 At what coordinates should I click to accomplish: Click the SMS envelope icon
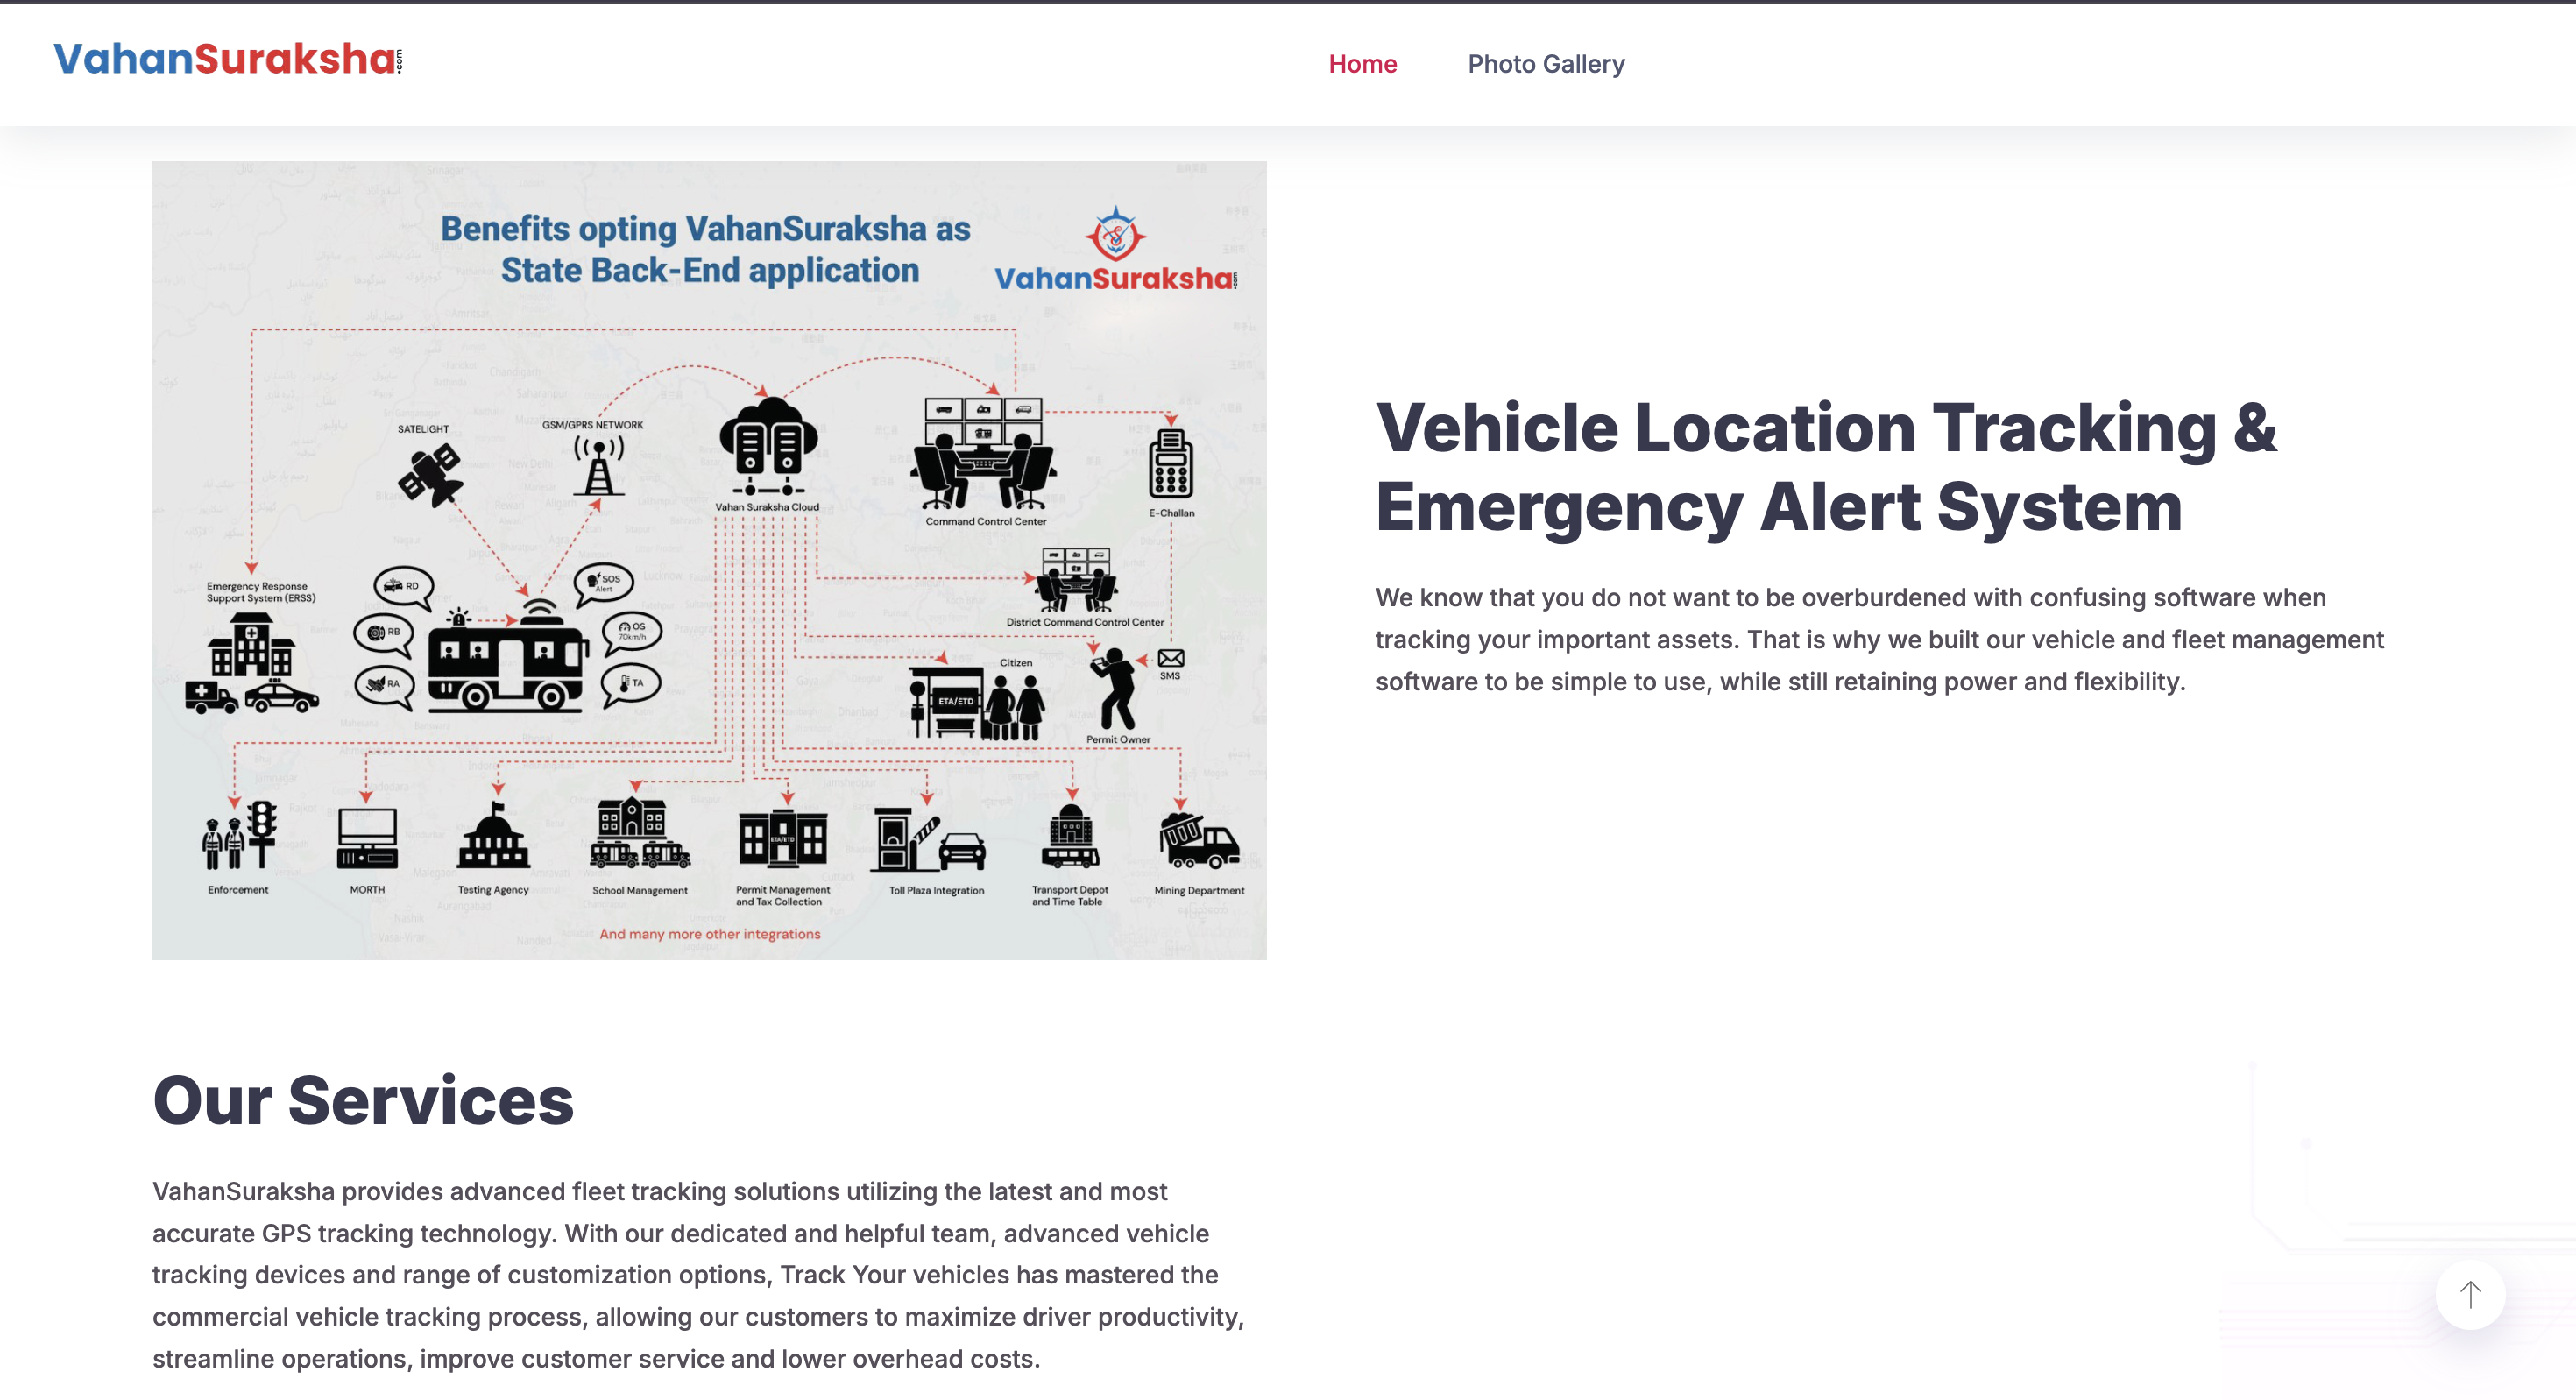pyautogui.click(x=1171, y=658)
